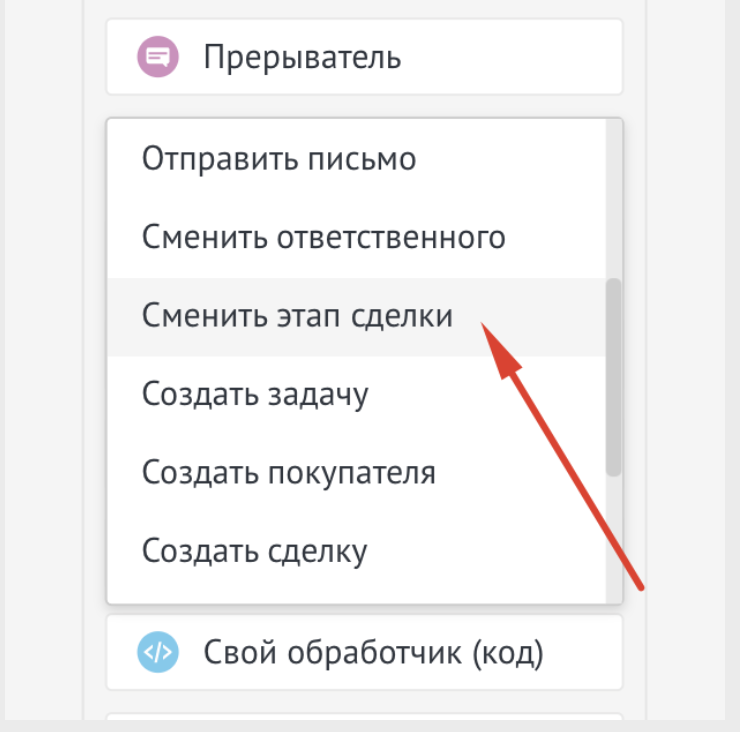Click the word "ответственного" in the second option

point(390,238)
